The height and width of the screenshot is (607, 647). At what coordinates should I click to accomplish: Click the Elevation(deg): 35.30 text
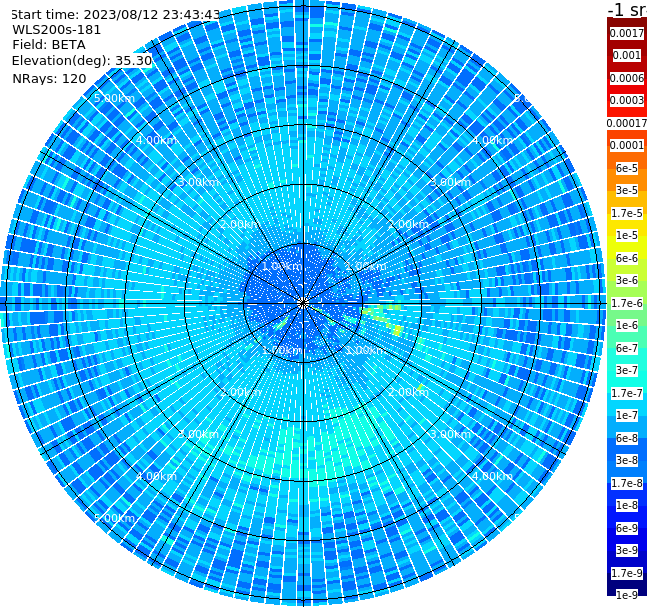[82, 61]
